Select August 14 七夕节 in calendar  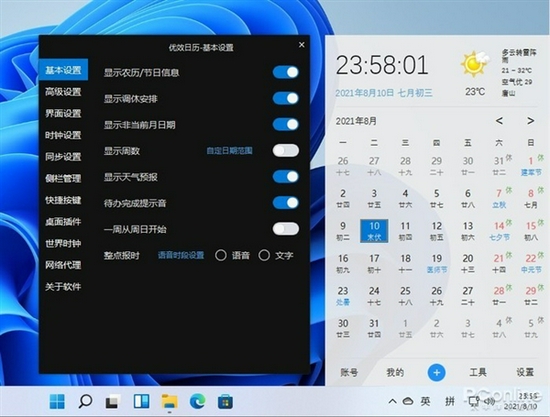(499, 231)
